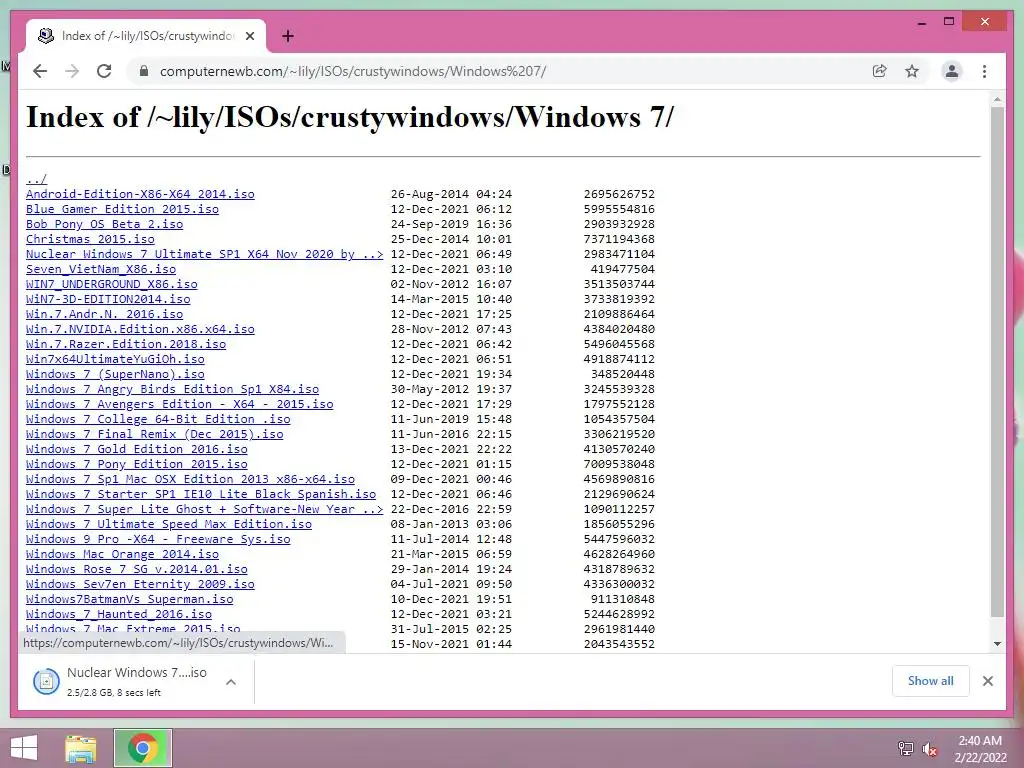Download Windows_Sev7en_Eternity_2009.iso
Viewport: 1024px width, 768px height.
coord(140,584)
